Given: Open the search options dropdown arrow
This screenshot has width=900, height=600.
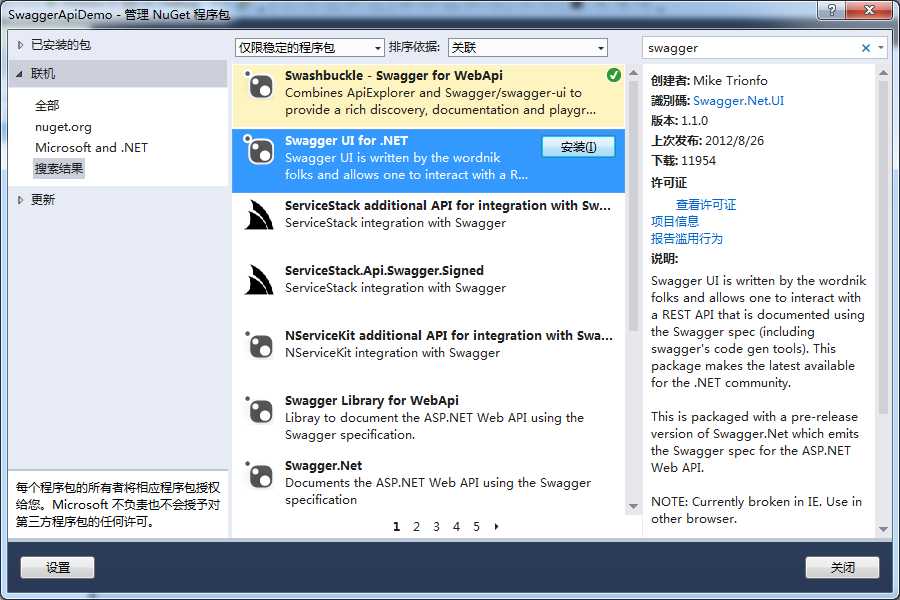Looking at the screenshot, I should [x=881, y=48].
